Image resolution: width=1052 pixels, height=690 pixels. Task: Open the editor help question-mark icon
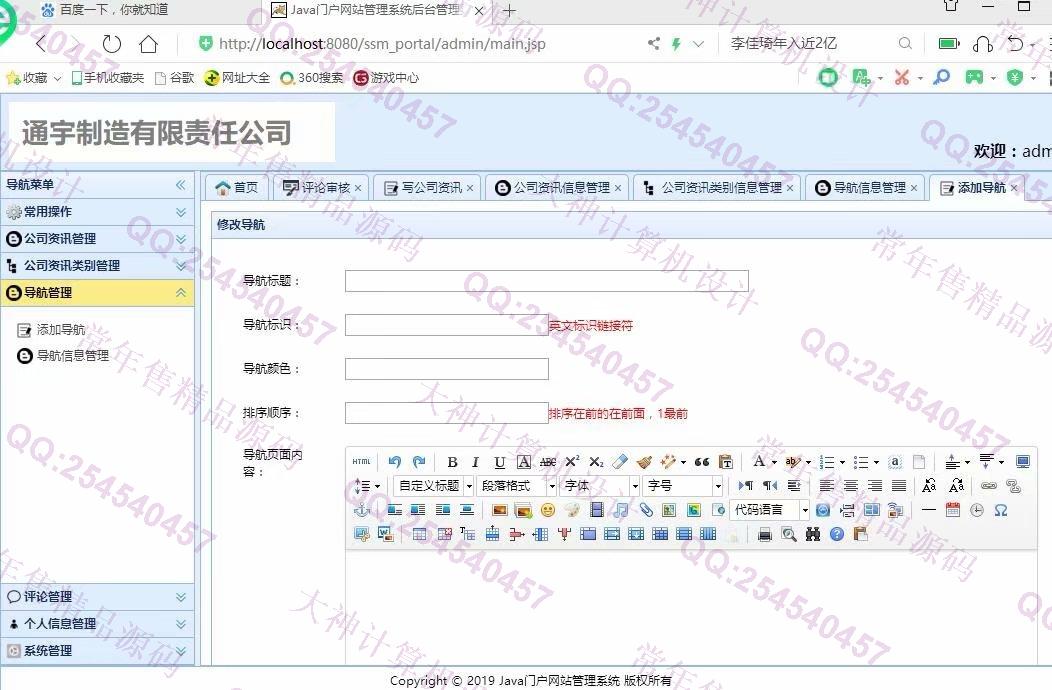point(837,534)
